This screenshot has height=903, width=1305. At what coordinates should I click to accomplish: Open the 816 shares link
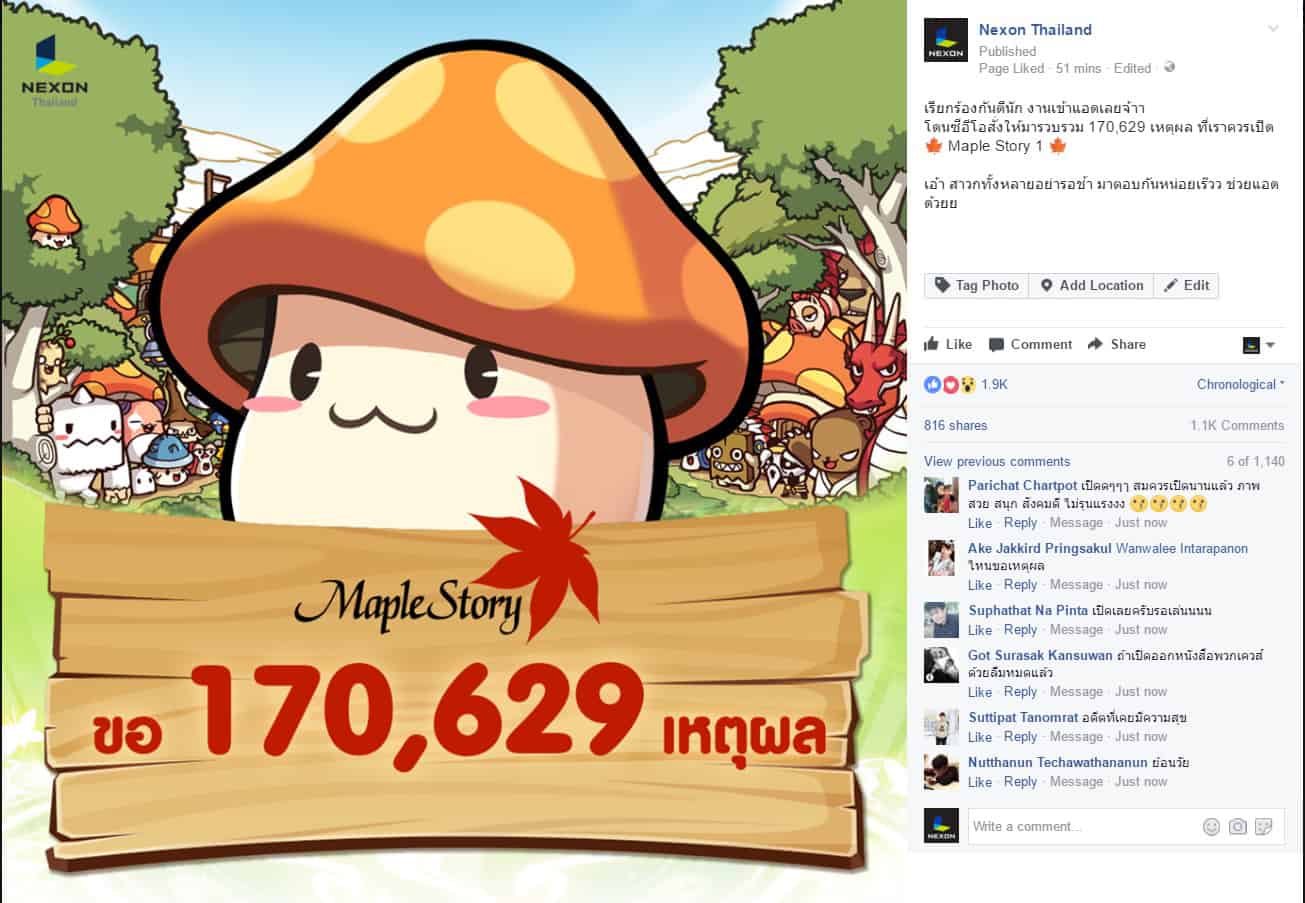click(955, 425)
